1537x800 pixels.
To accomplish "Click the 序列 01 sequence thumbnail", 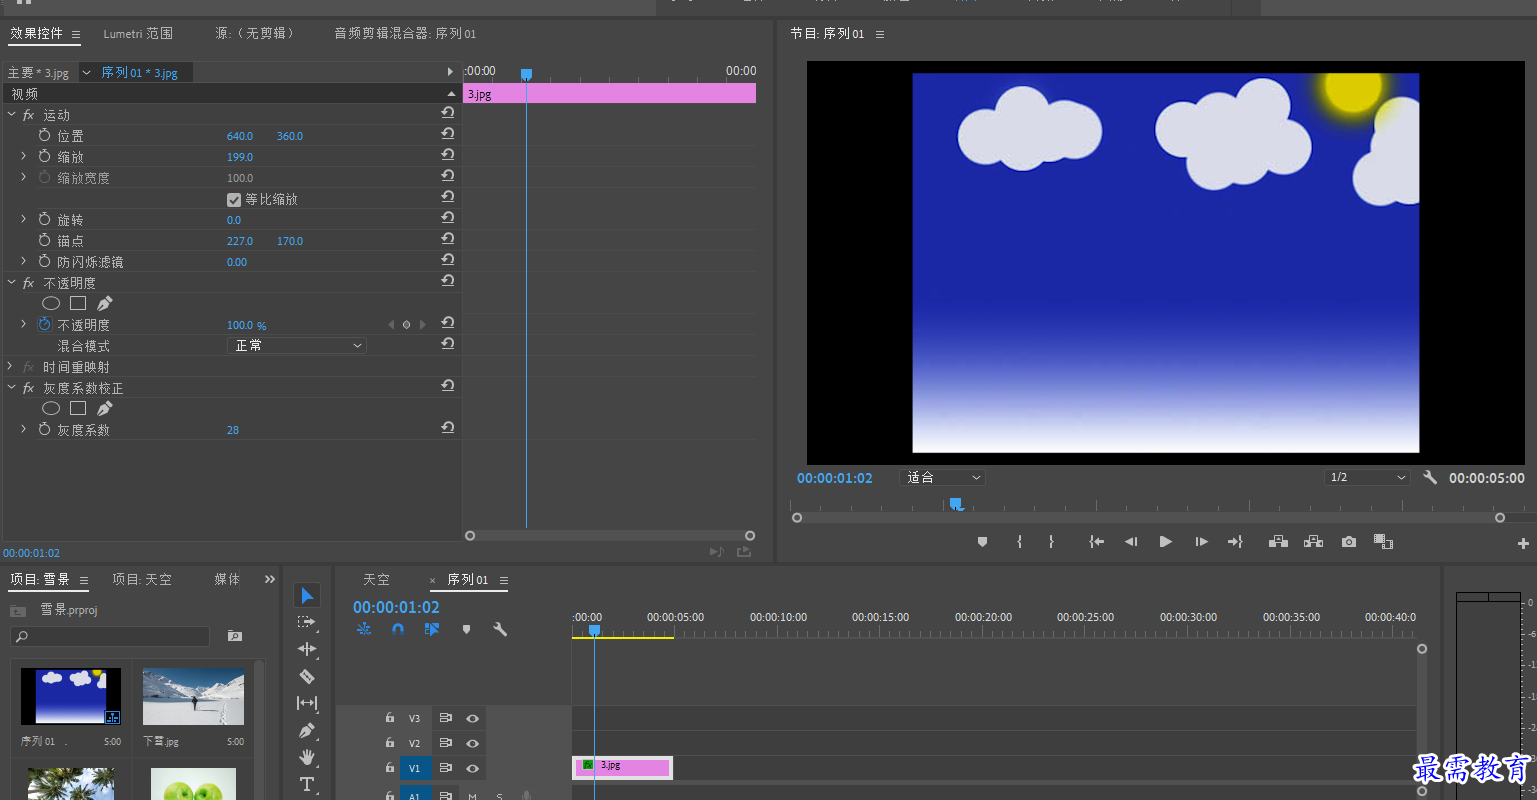I will (x=71, y=696).
